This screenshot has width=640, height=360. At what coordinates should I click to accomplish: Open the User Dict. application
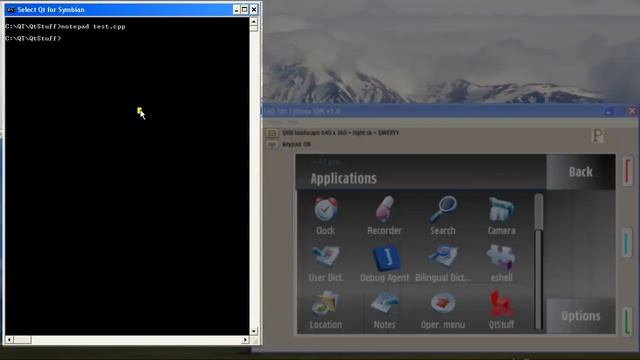pyautogui.click(x=325, y=264)
